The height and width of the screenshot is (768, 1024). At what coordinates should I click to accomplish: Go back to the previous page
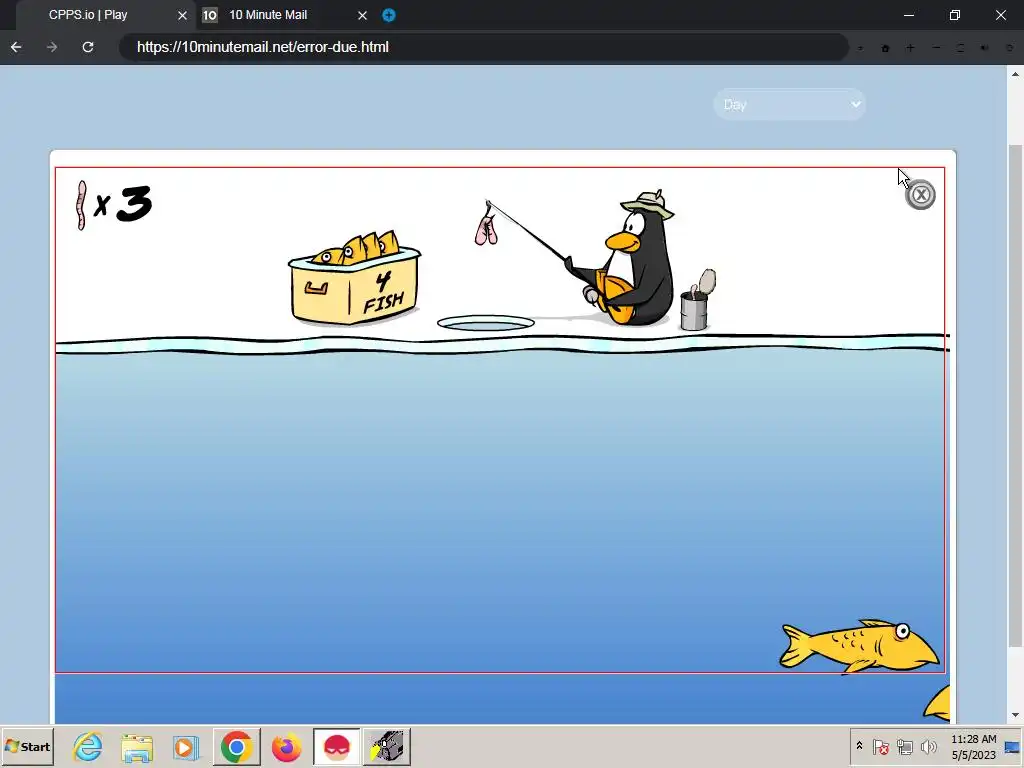pos(16,47)
